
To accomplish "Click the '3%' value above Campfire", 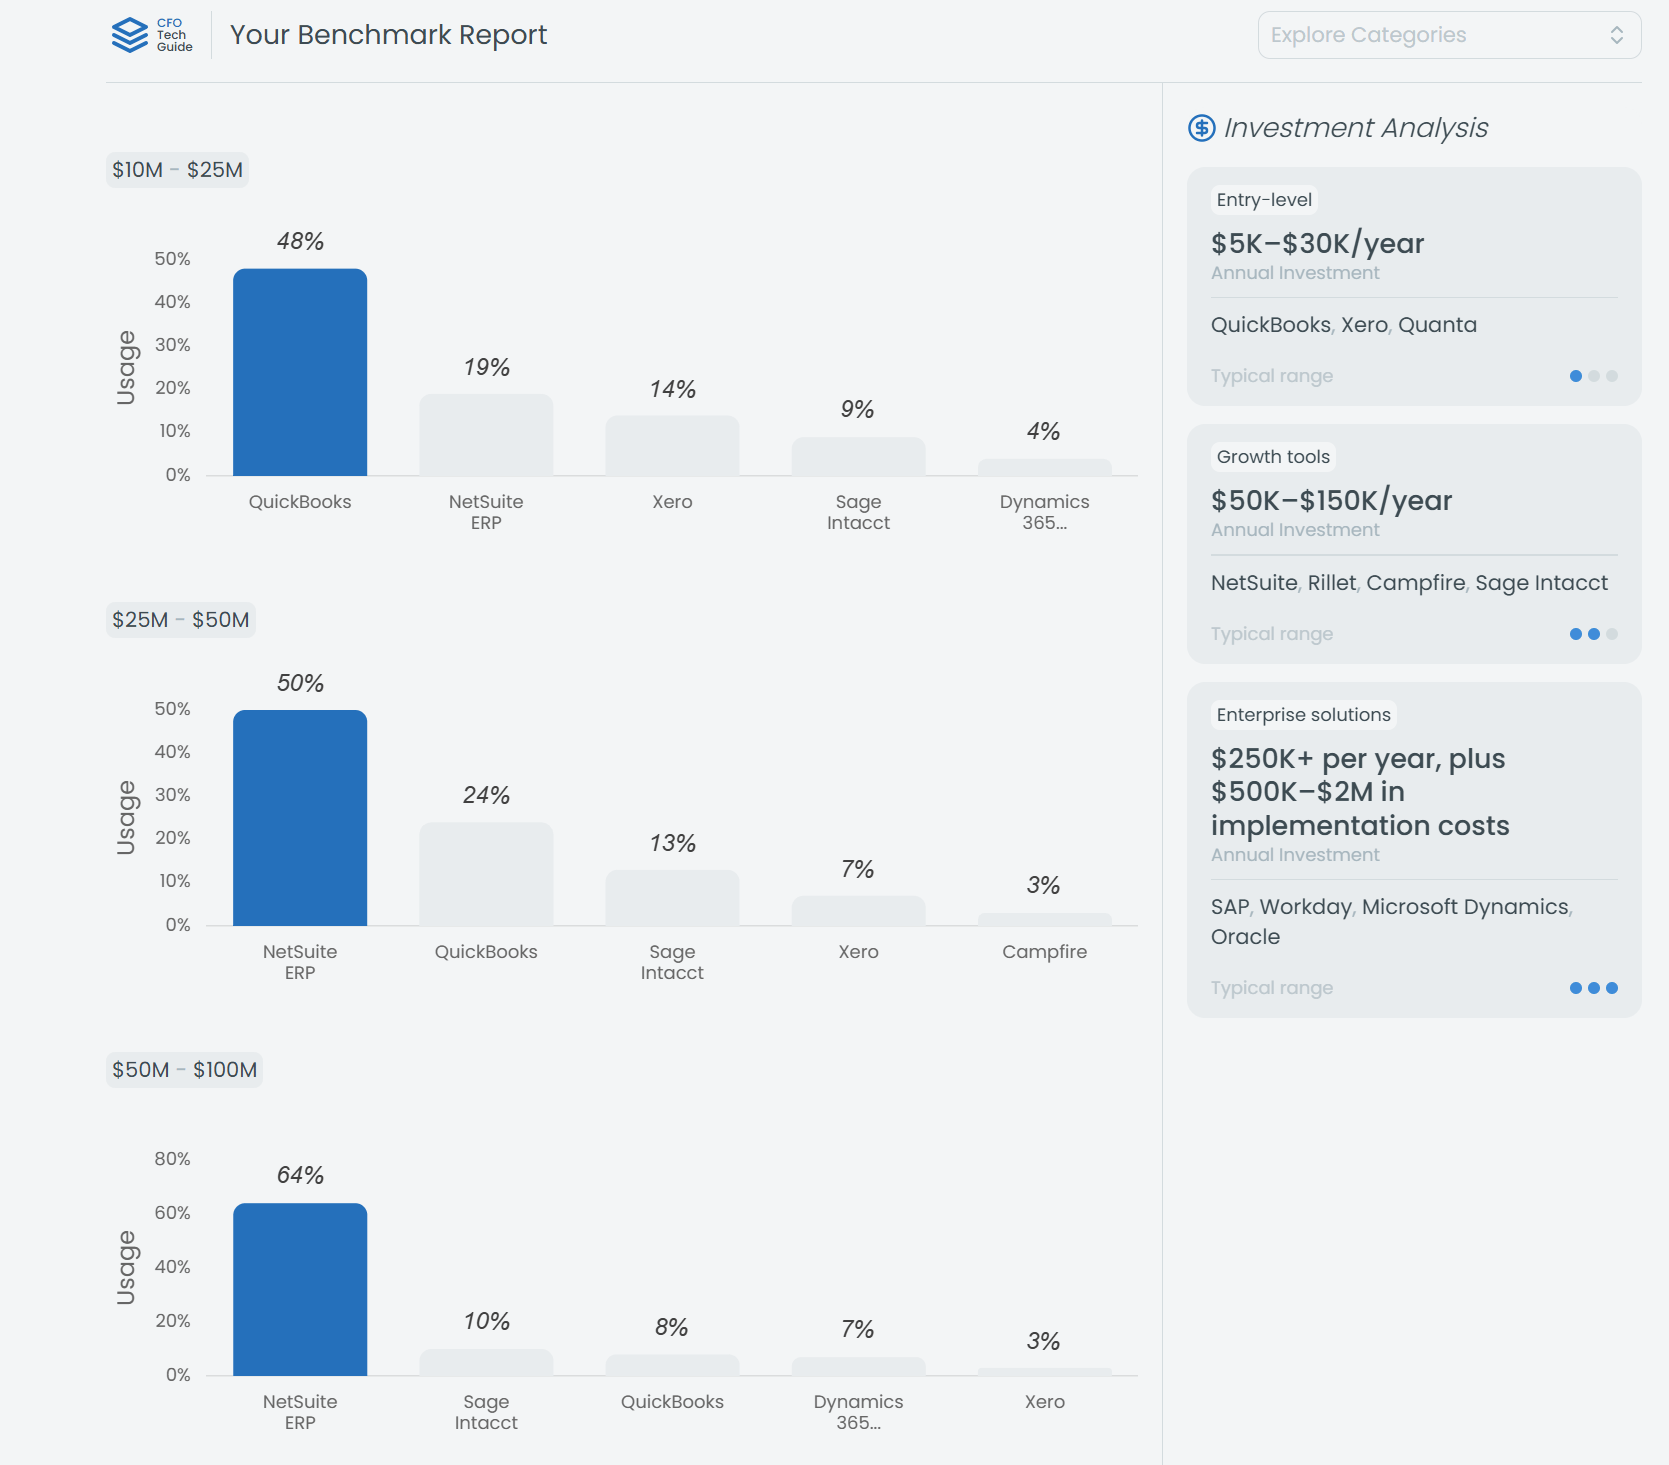I will coord(1043,885).
